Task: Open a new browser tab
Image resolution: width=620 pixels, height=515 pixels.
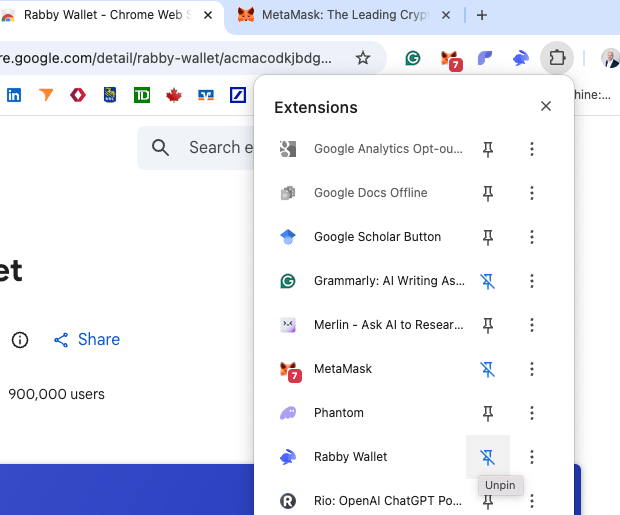Action: tap(482, 15)
